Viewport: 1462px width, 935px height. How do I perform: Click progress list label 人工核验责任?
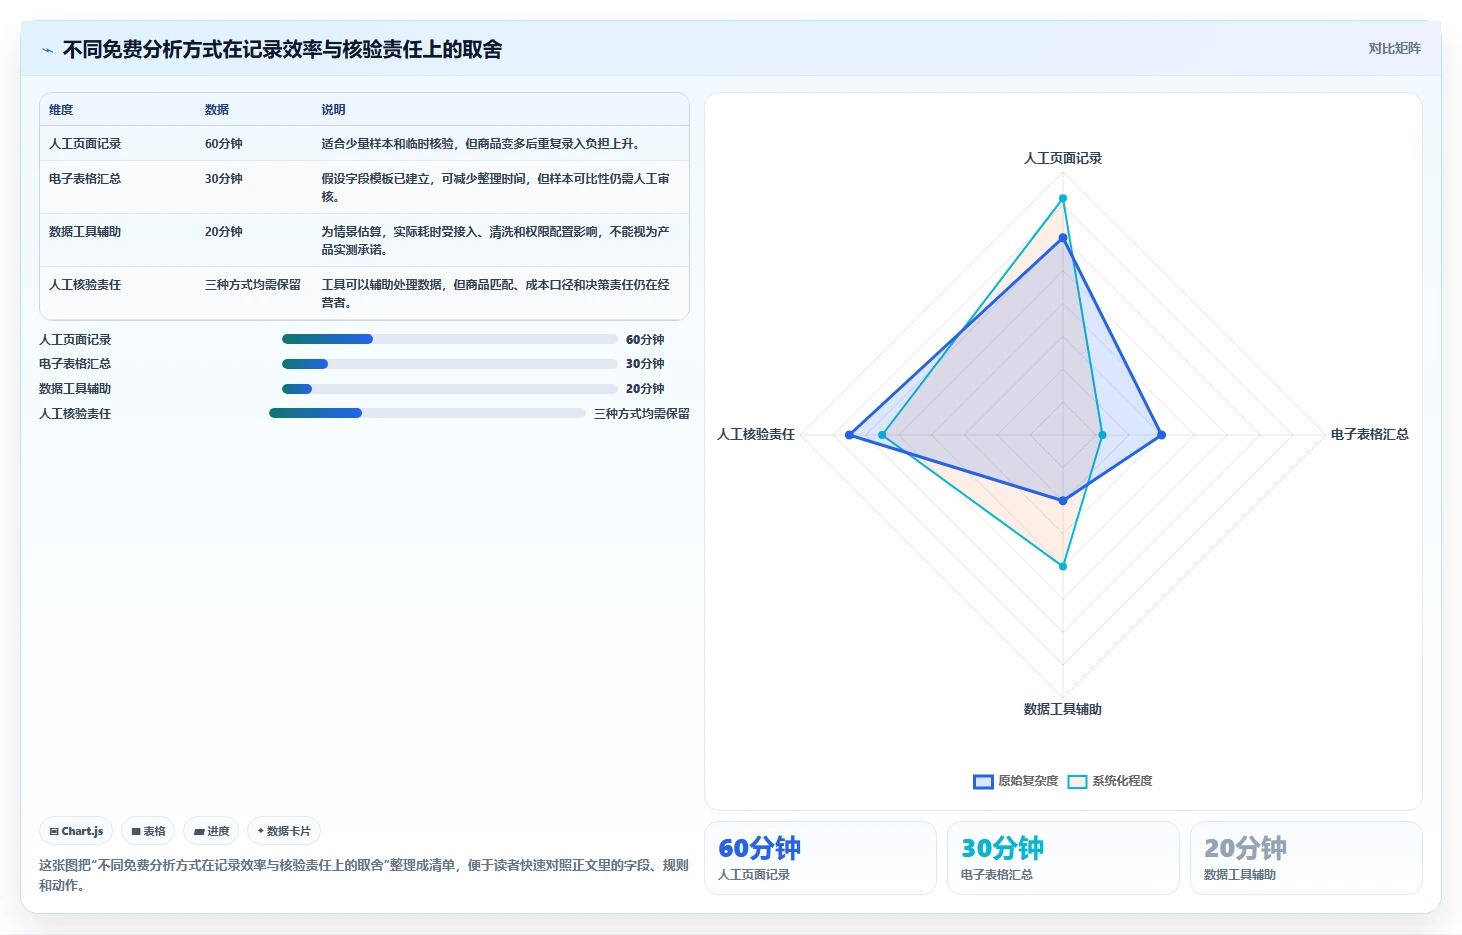(x=75, y=414)
